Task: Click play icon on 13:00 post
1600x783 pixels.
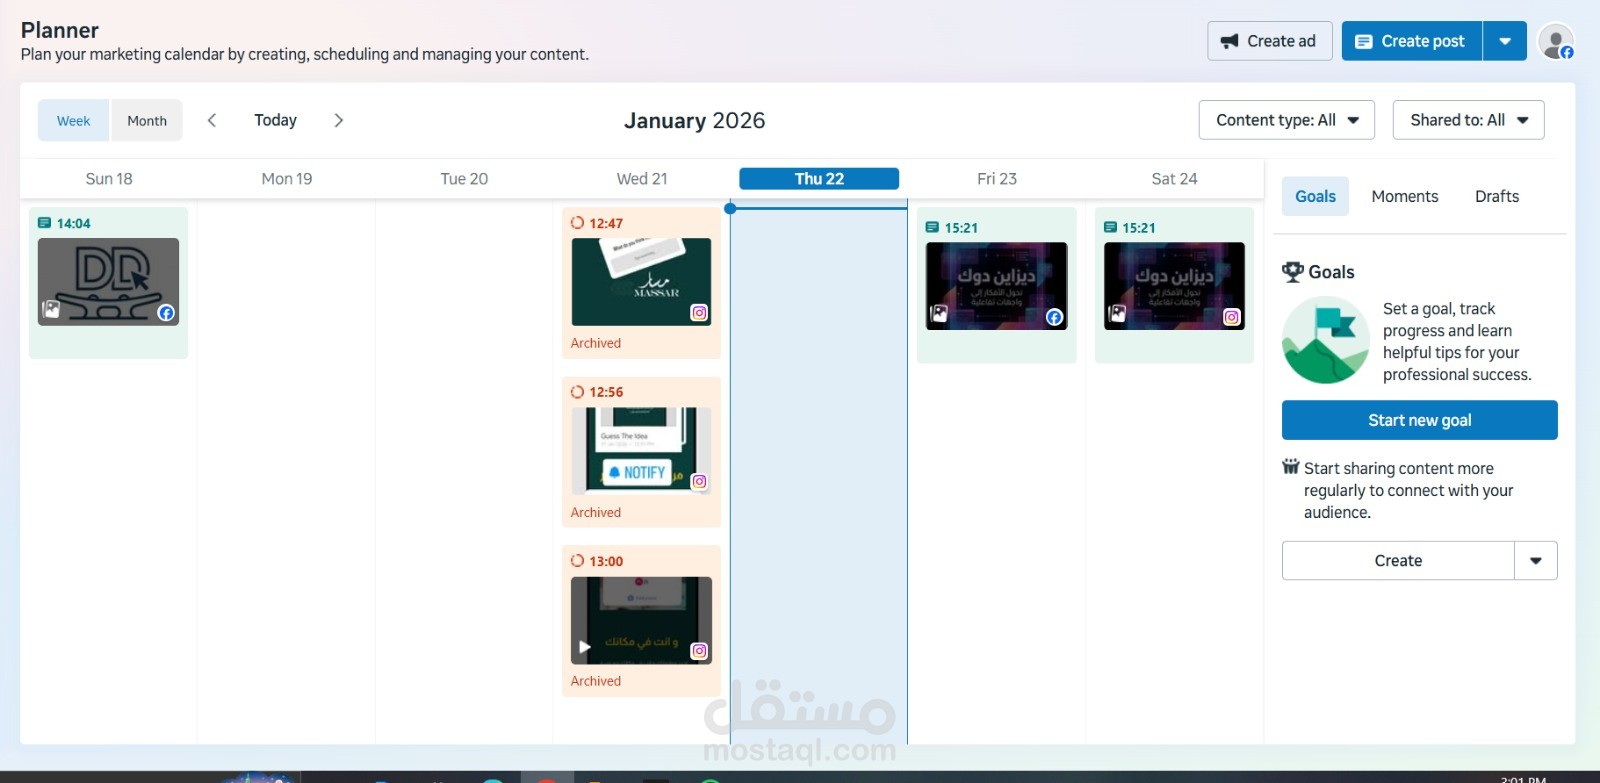Action: [584, 646]
